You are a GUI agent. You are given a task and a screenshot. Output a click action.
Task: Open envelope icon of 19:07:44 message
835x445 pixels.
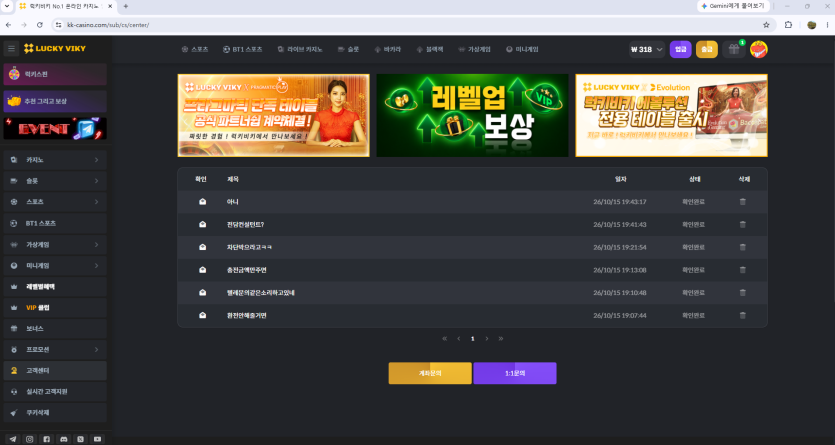[x=202, y=315]
